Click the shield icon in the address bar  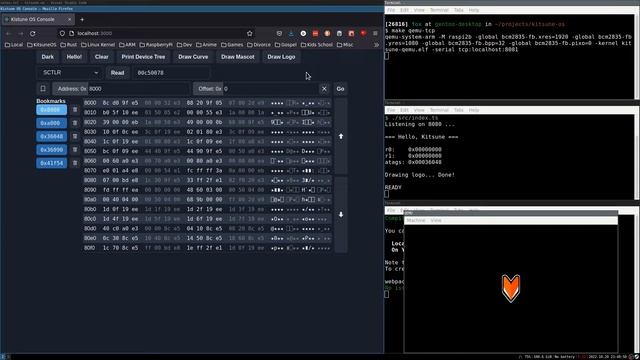tap(62, 33)
